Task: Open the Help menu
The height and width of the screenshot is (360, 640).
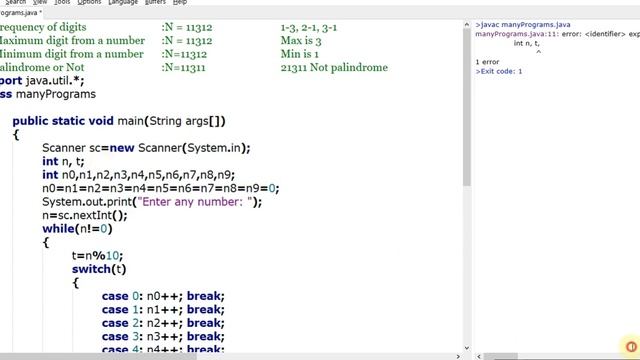Action: tap(180, 2)
